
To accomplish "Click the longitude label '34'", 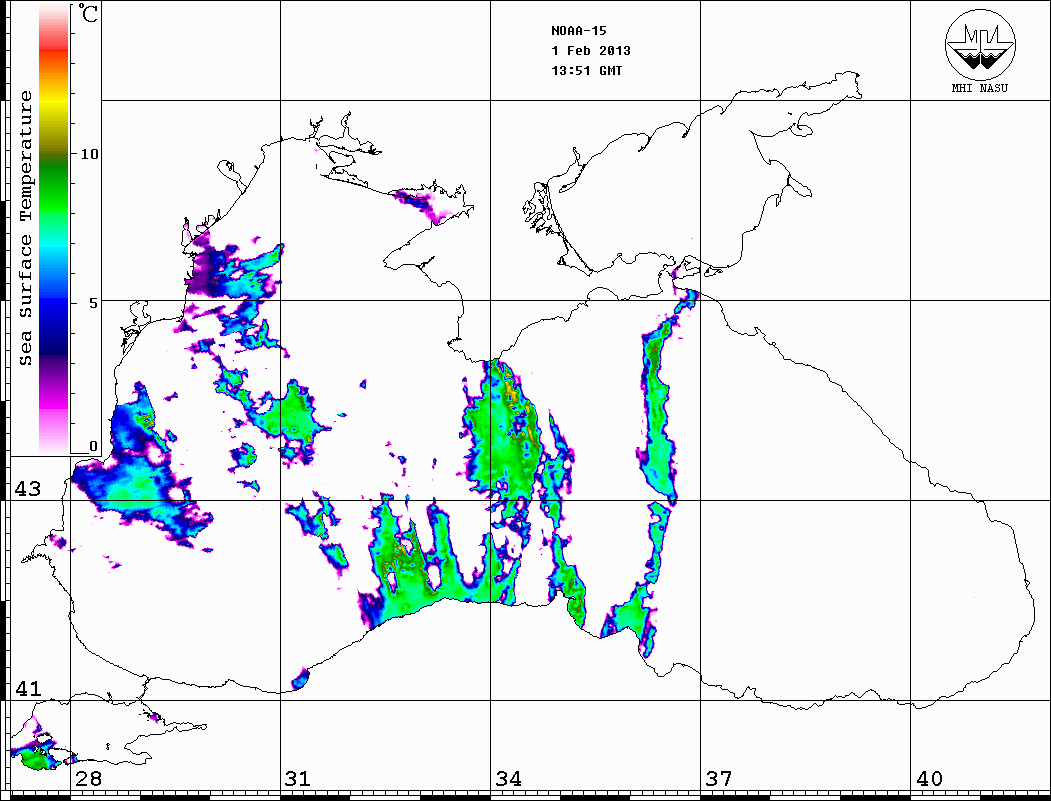I will click(x=508, y=778).
